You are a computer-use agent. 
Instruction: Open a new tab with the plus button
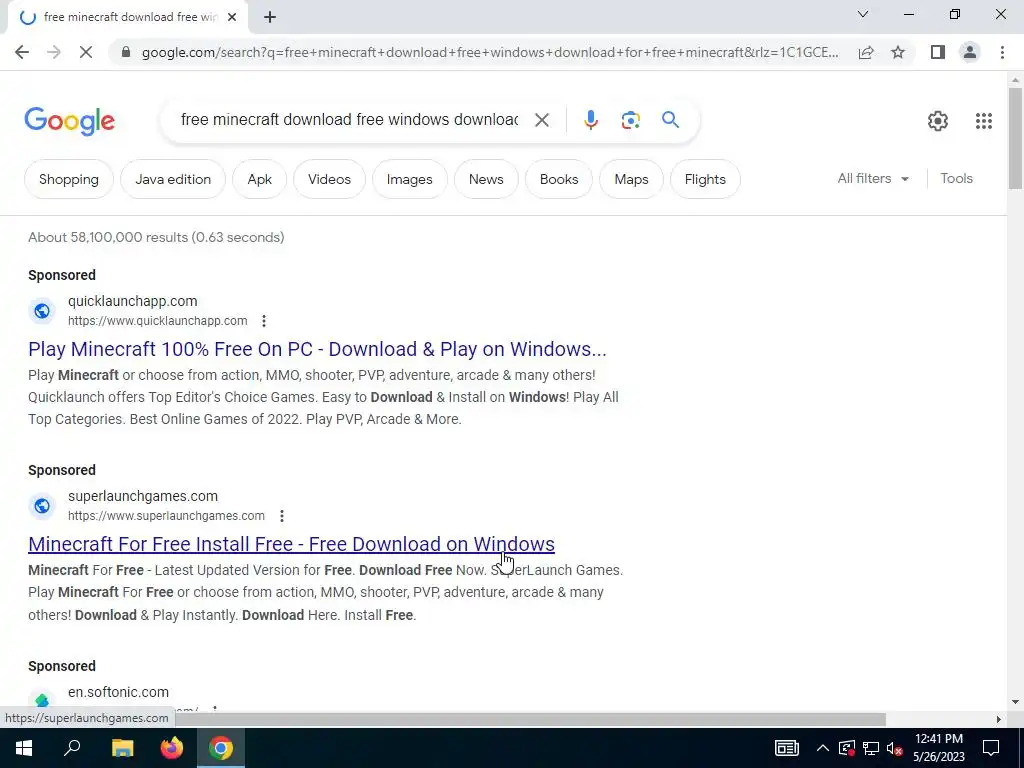[x=270, y=18]
